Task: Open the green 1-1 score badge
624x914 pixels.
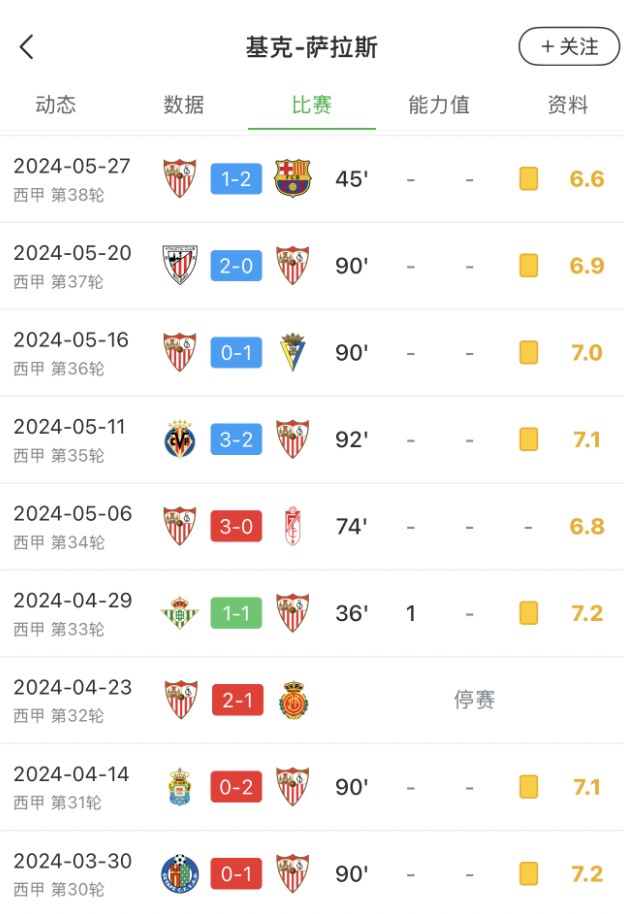Action: tap(236, 613)
